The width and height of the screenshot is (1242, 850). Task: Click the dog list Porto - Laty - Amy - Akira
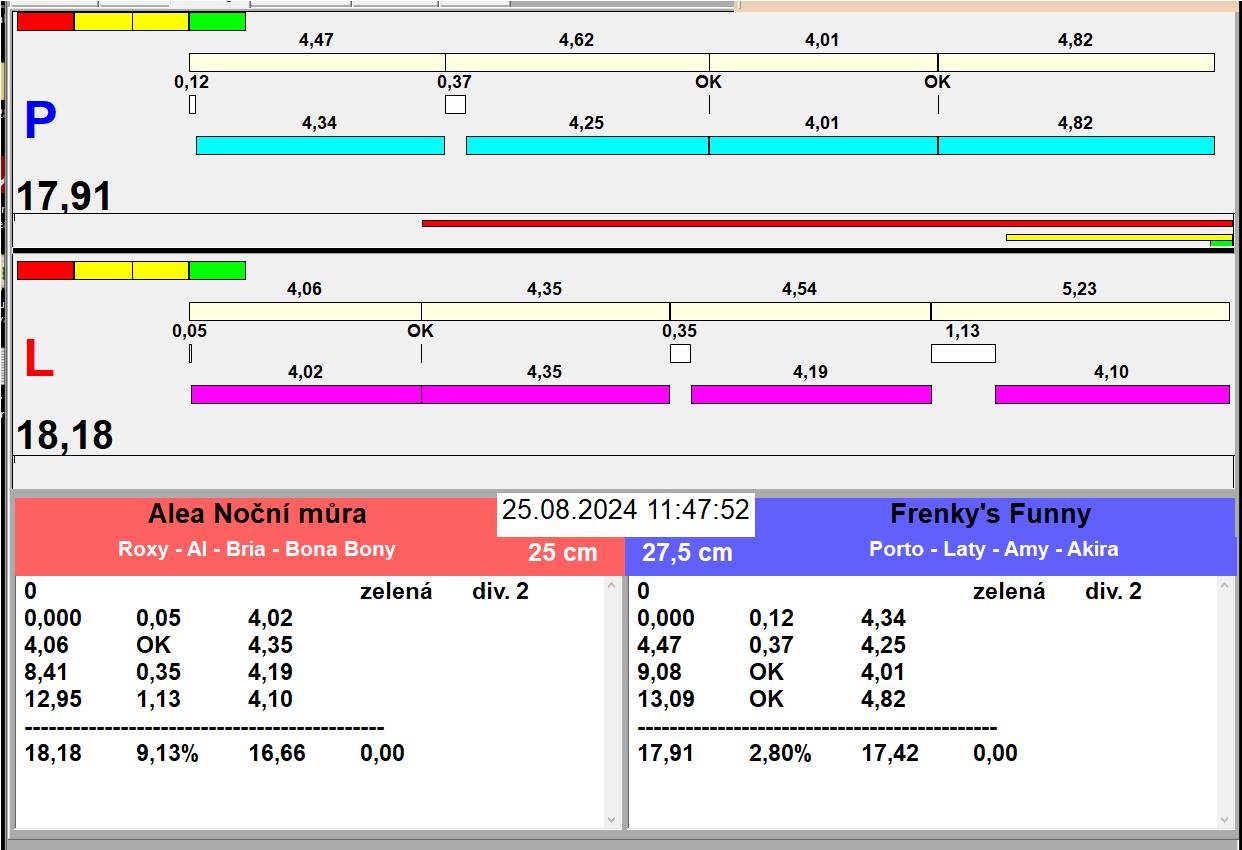(994, 549)
